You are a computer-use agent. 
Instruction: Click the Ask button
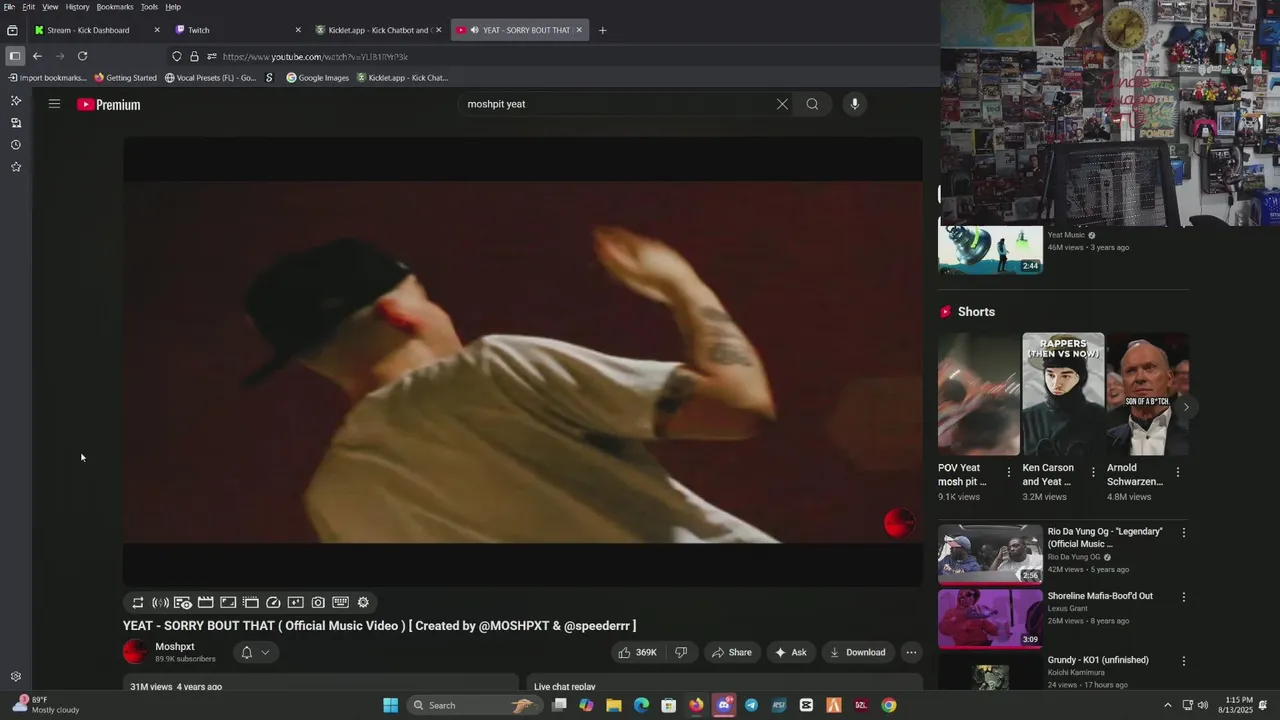click(x=790, y=652)
